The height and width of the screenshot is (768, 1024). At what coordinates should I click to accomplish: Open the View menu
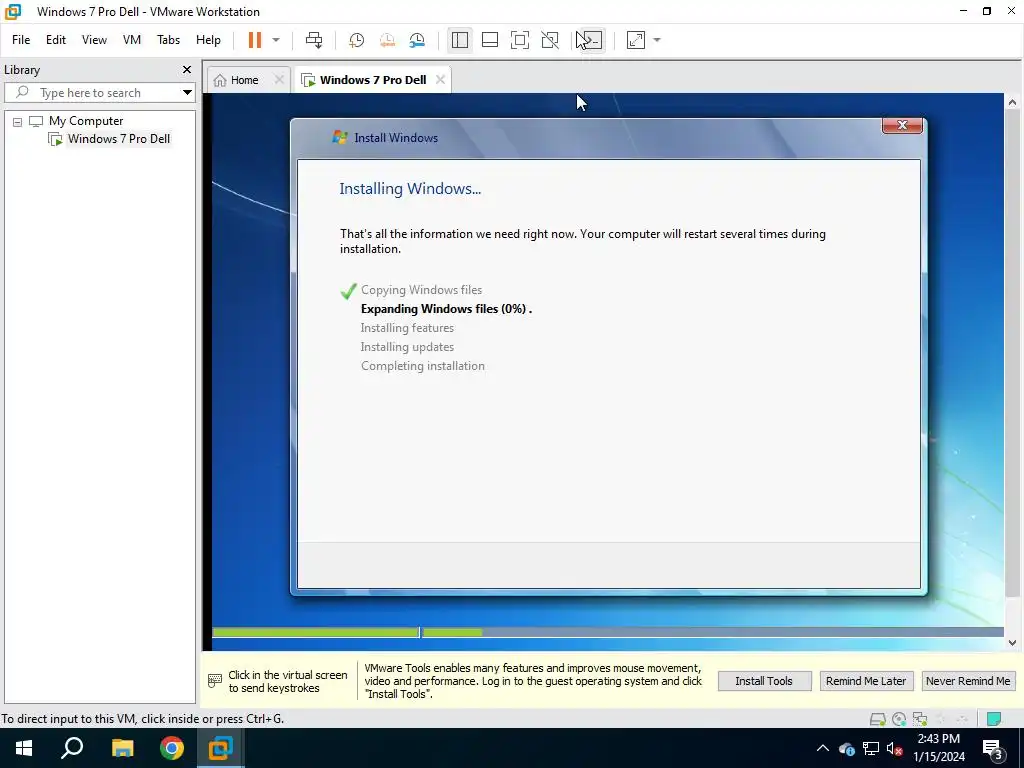click(94, 40)
